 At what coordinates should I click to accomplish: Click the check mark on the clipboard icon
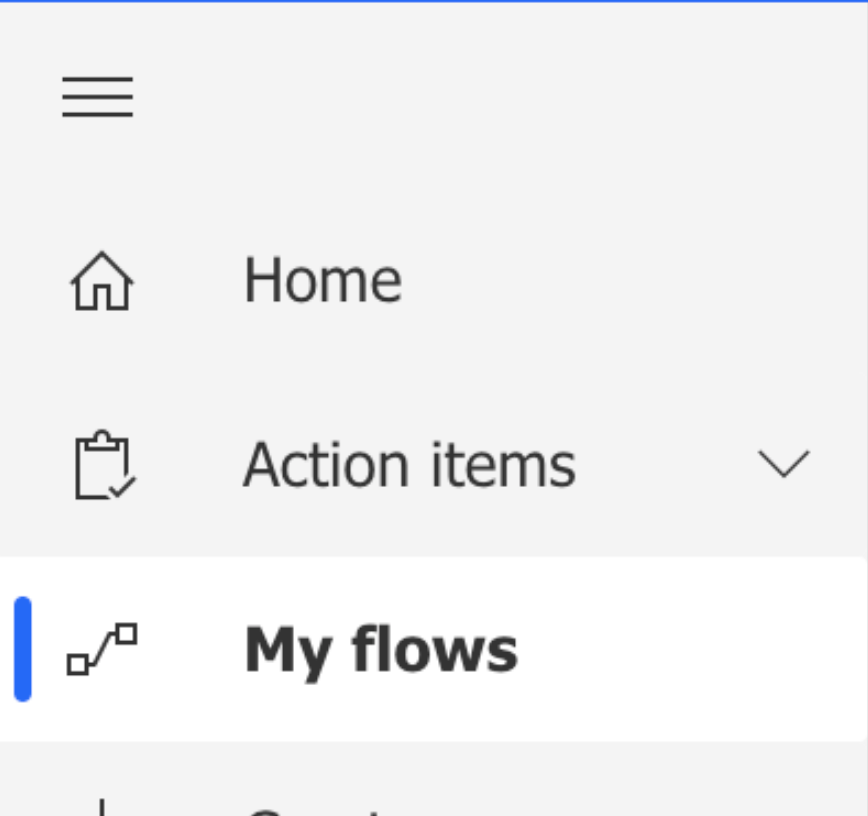pyautogui.click(x=123, y=487)
